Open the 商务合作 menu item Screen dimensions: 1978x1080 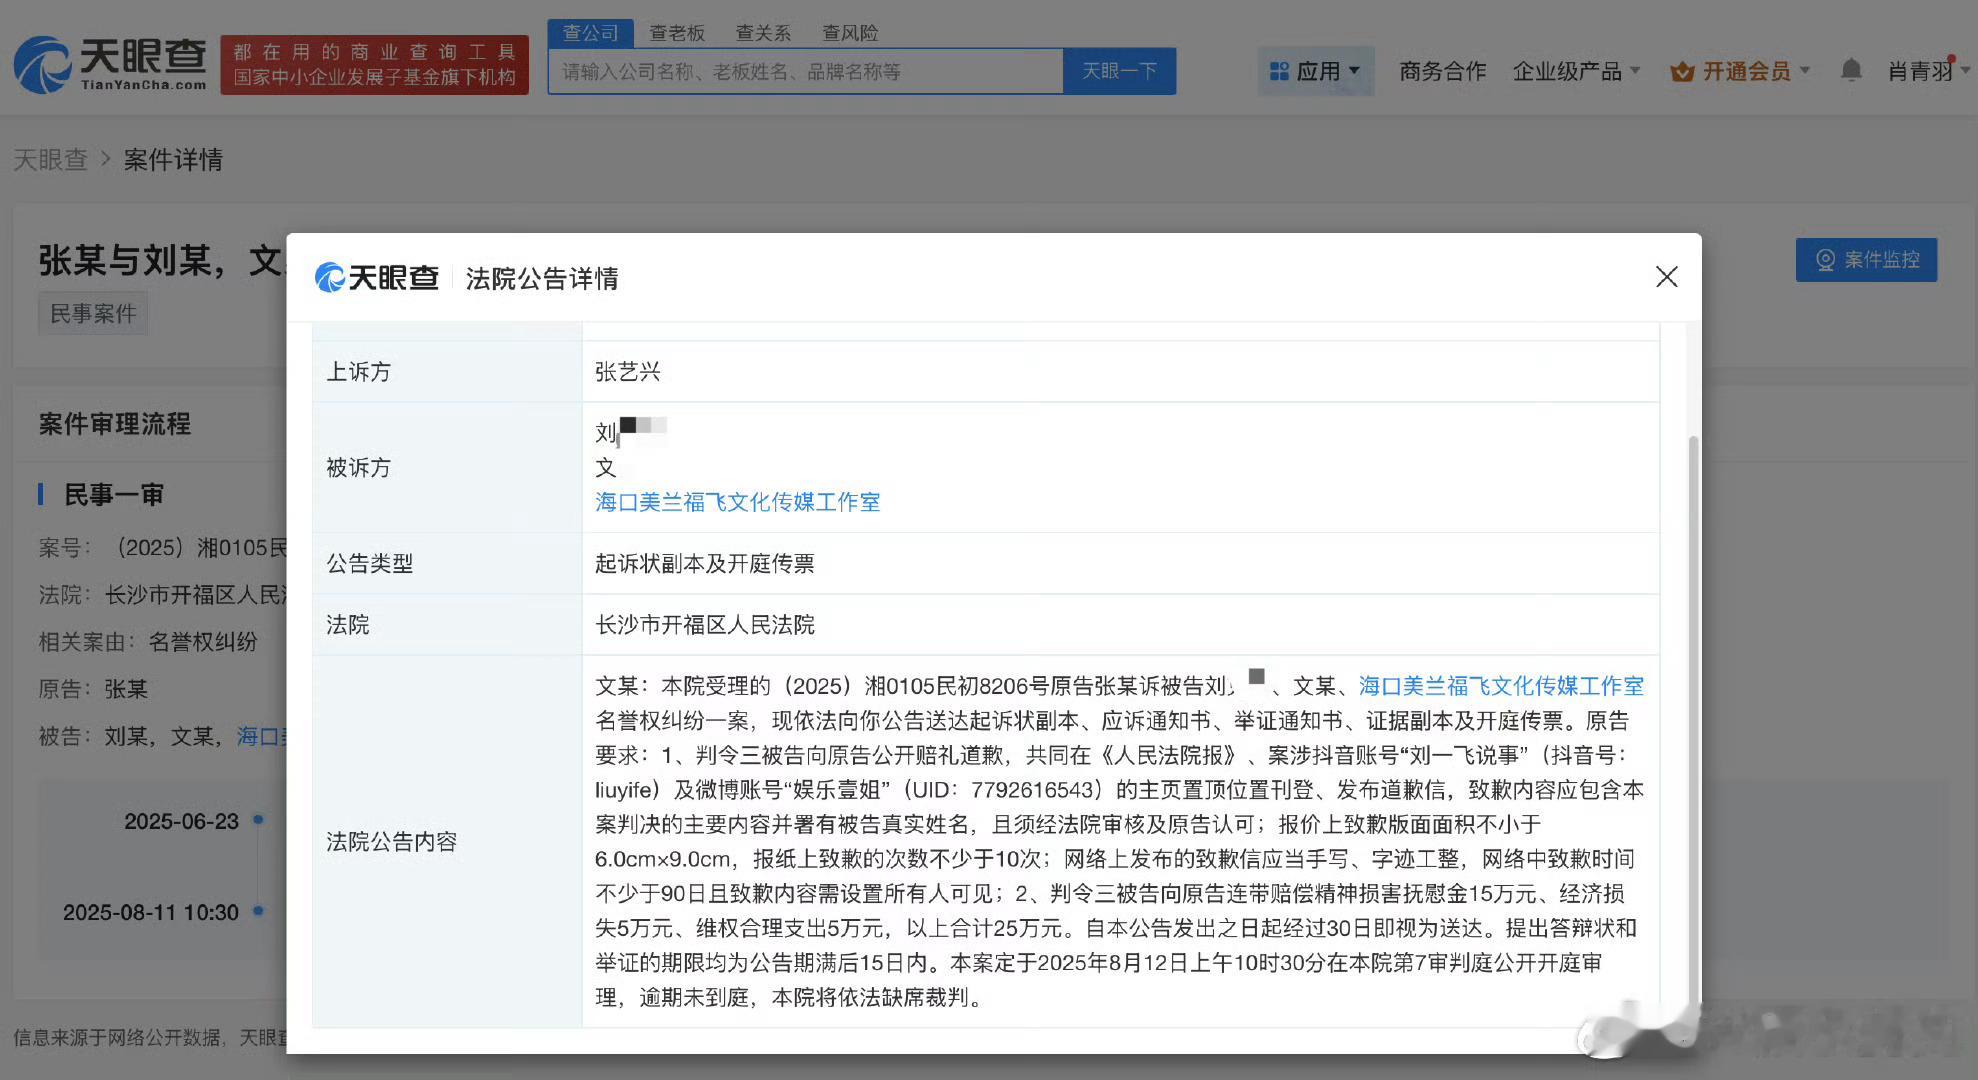1442,71
